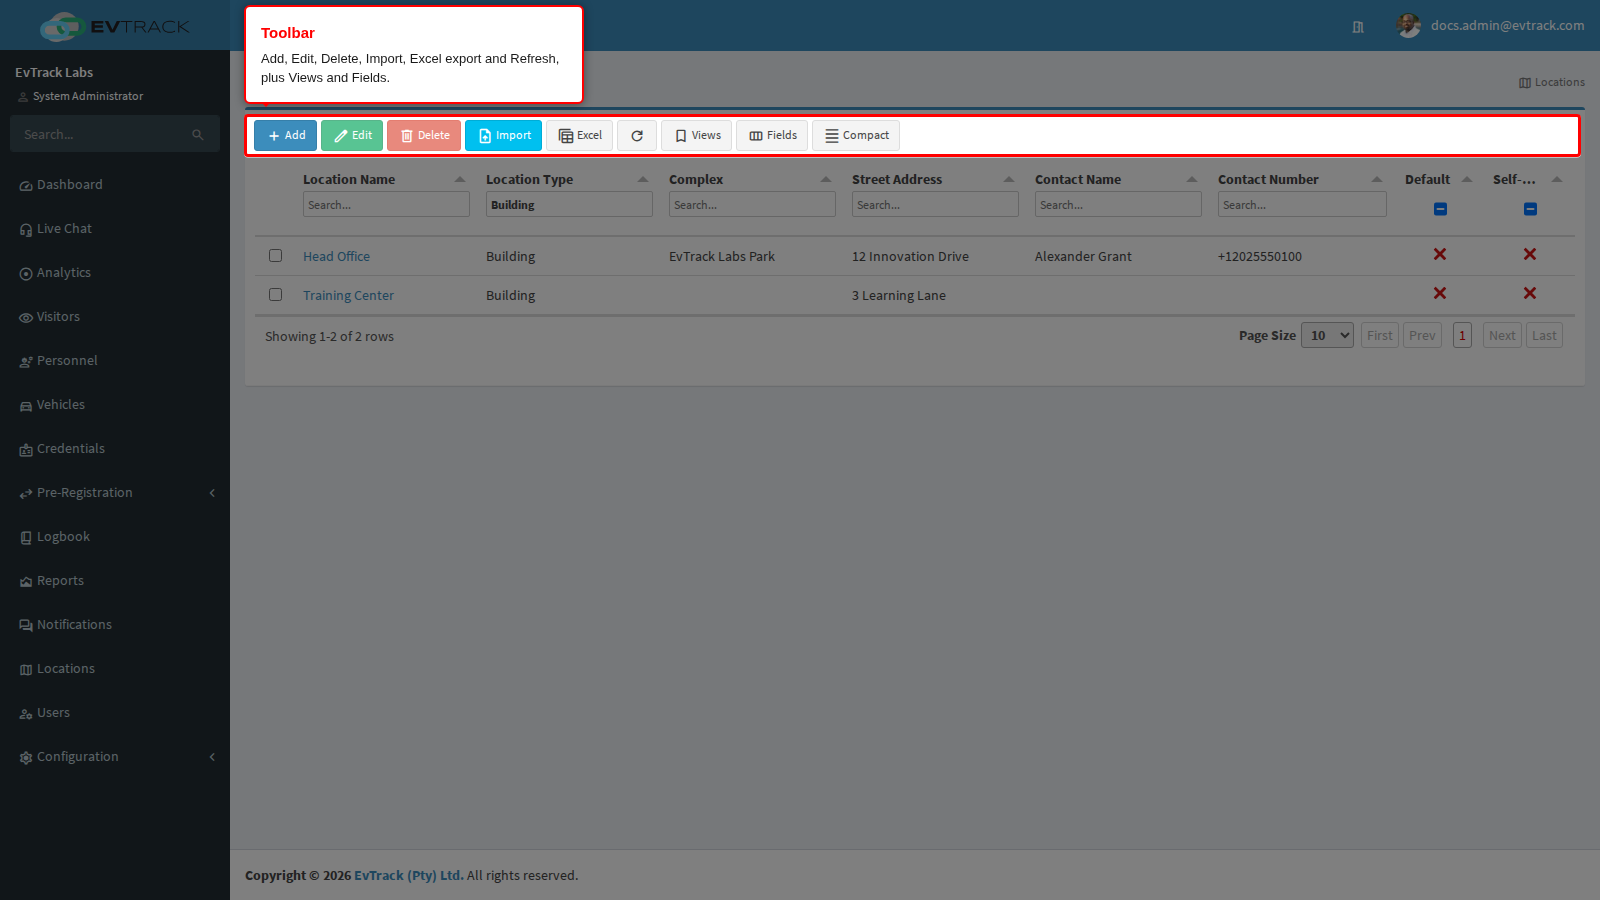Expand the Configuration submenu
The height and width of the screenshot is (900, 1600).
click(115, 757)
